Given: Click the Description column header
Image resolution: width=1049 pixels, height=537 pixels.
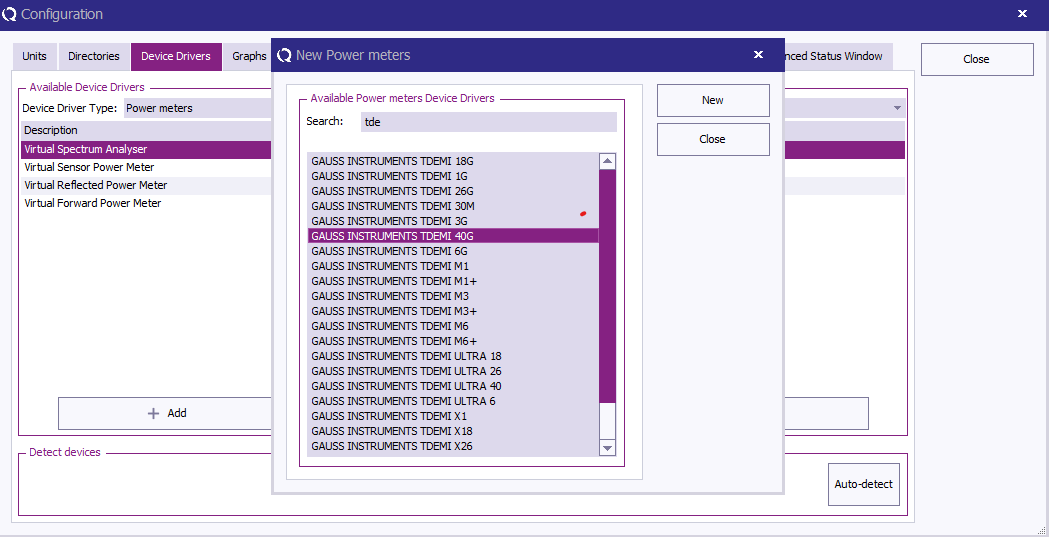Looking at the screenshot, I should pyautogui.click(x=147, y=130).
